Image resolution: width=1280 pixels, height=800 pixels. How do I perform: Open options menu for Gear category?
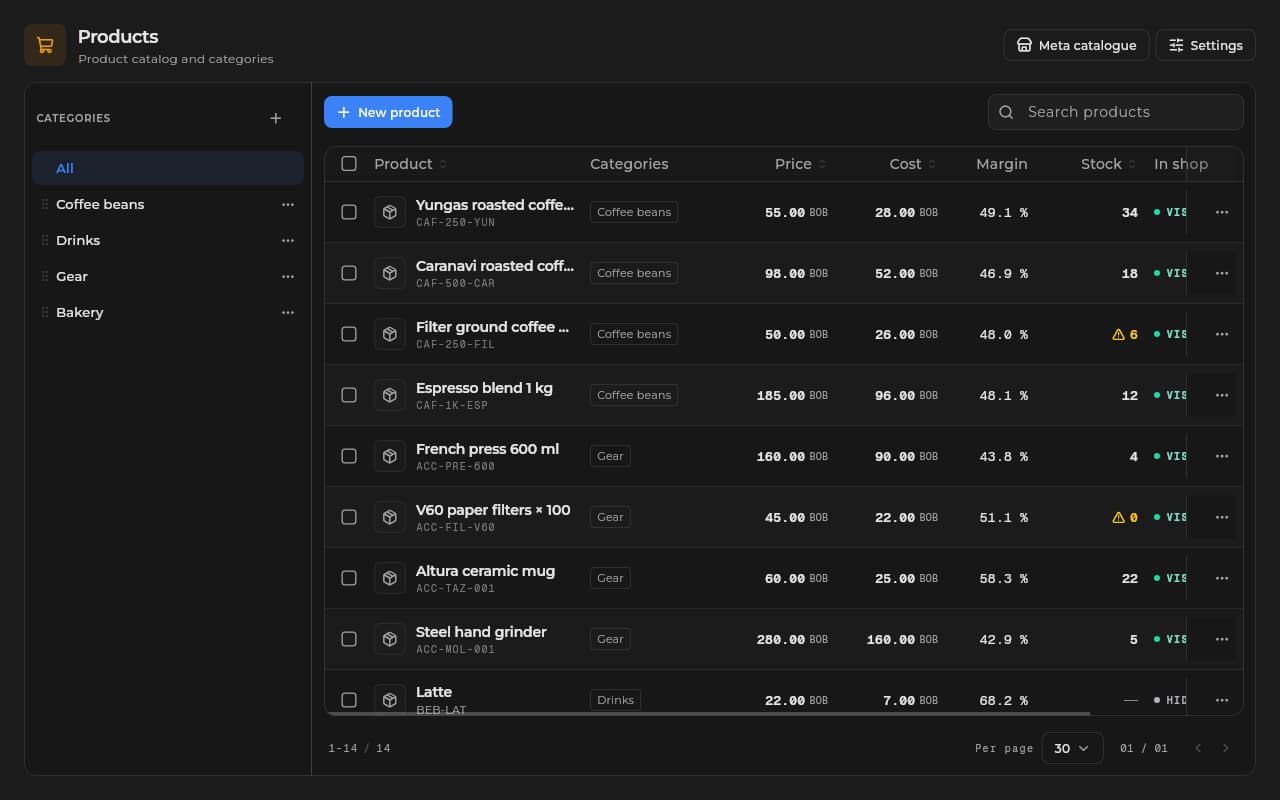click(288, 276)
